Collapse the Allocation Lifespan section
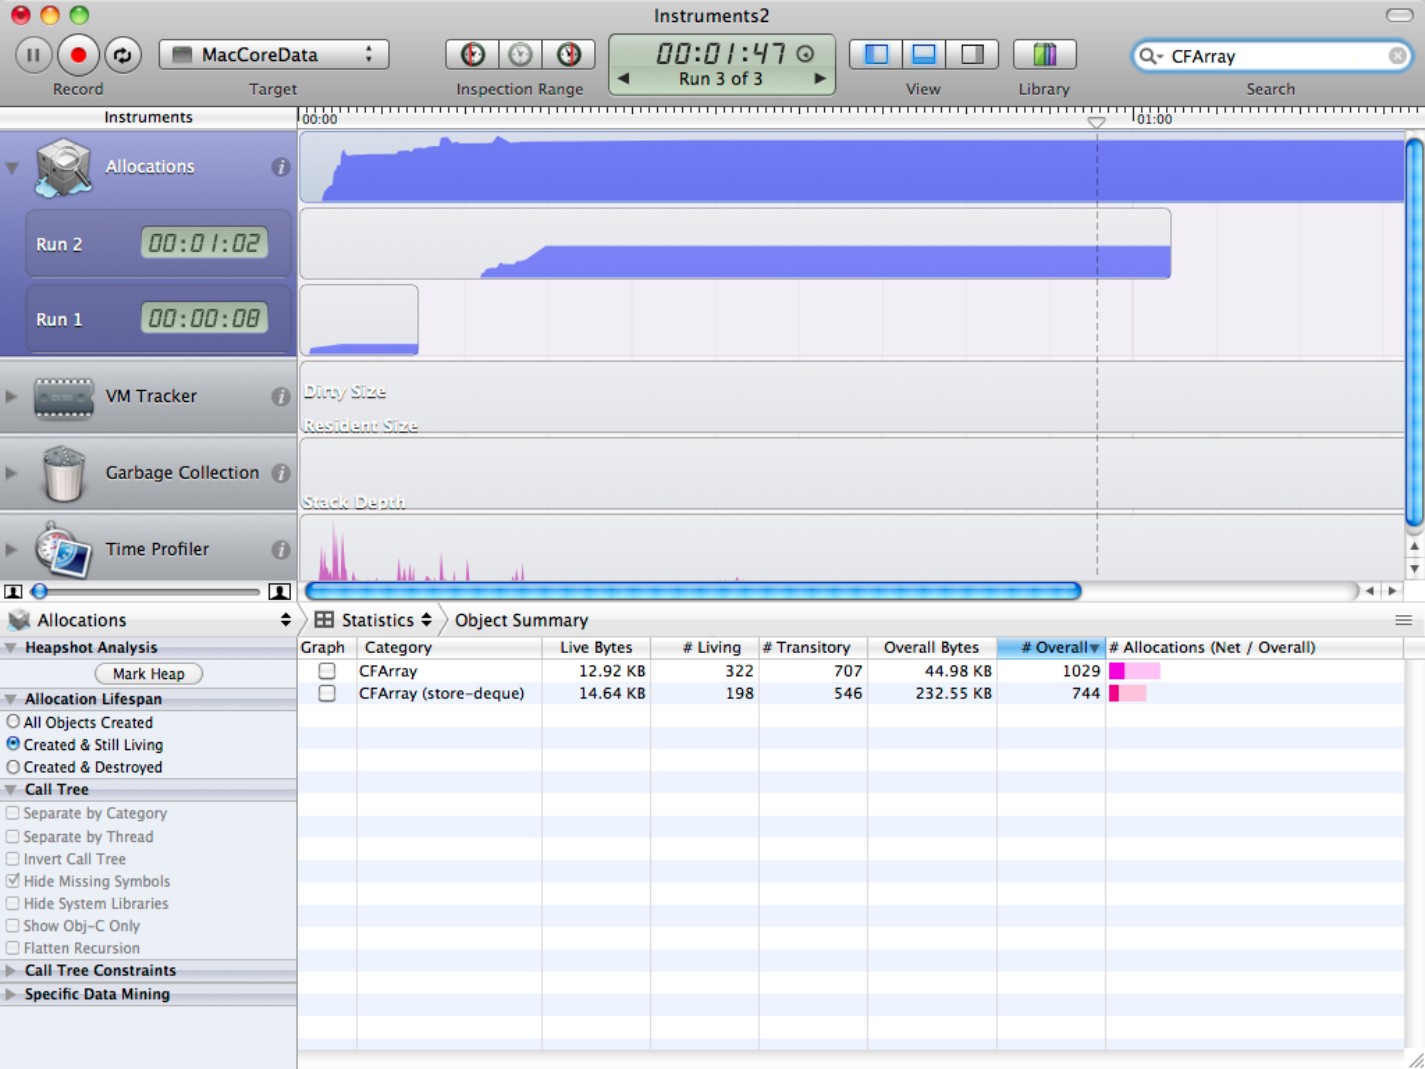1425x1069 pixels. (x=11, y=699)
